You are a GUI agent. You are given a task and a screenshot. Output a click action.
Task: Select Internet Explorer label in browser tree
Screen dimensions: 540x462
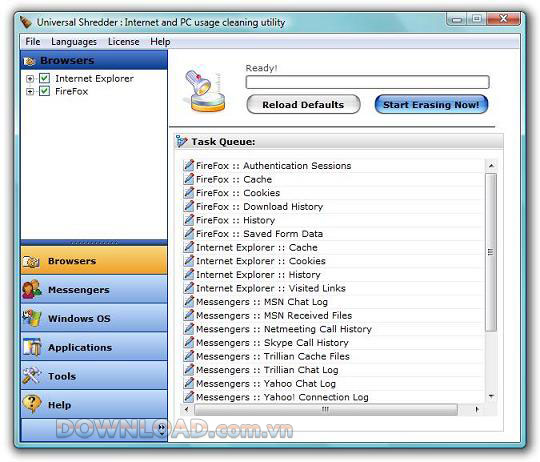pos(94,78)
